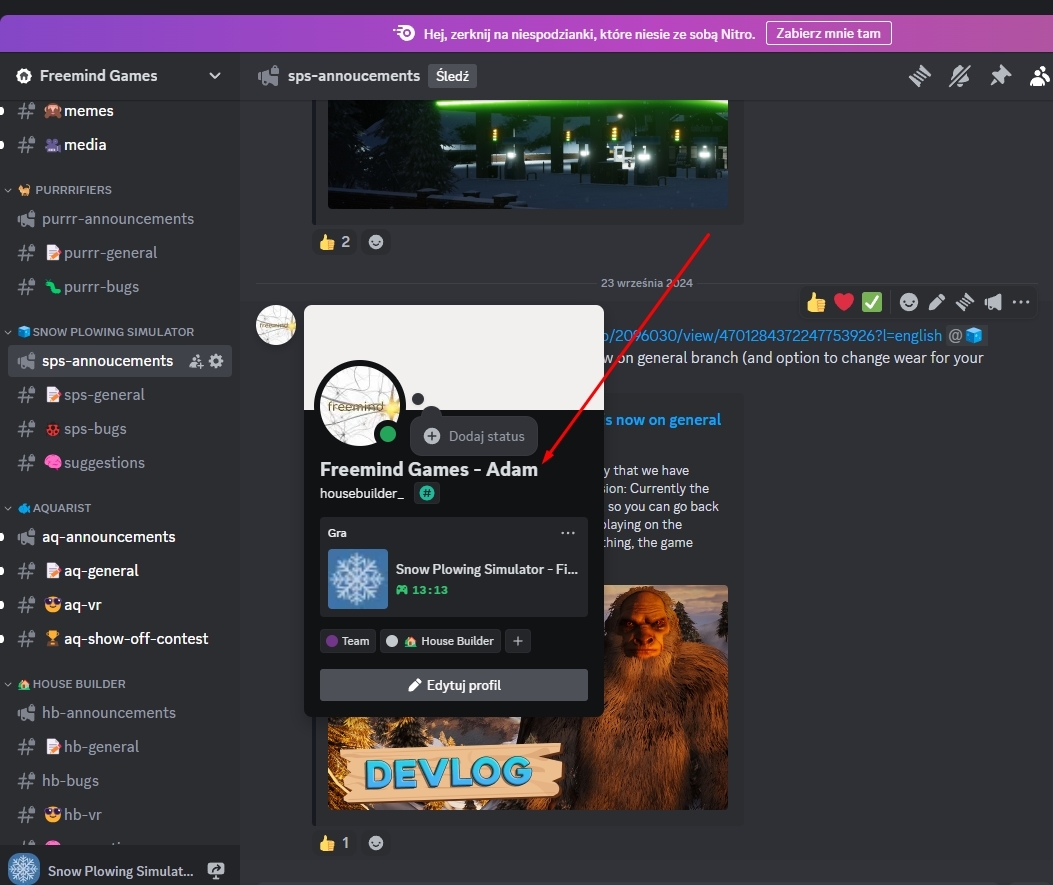Viewport: 1053px width, 885px height.
Task: Click the Edytuj profil button
Action: (453, 685)
